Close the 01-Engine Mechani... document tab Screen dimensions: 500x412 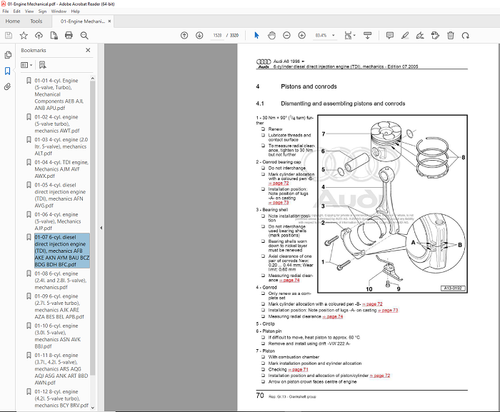109,21
